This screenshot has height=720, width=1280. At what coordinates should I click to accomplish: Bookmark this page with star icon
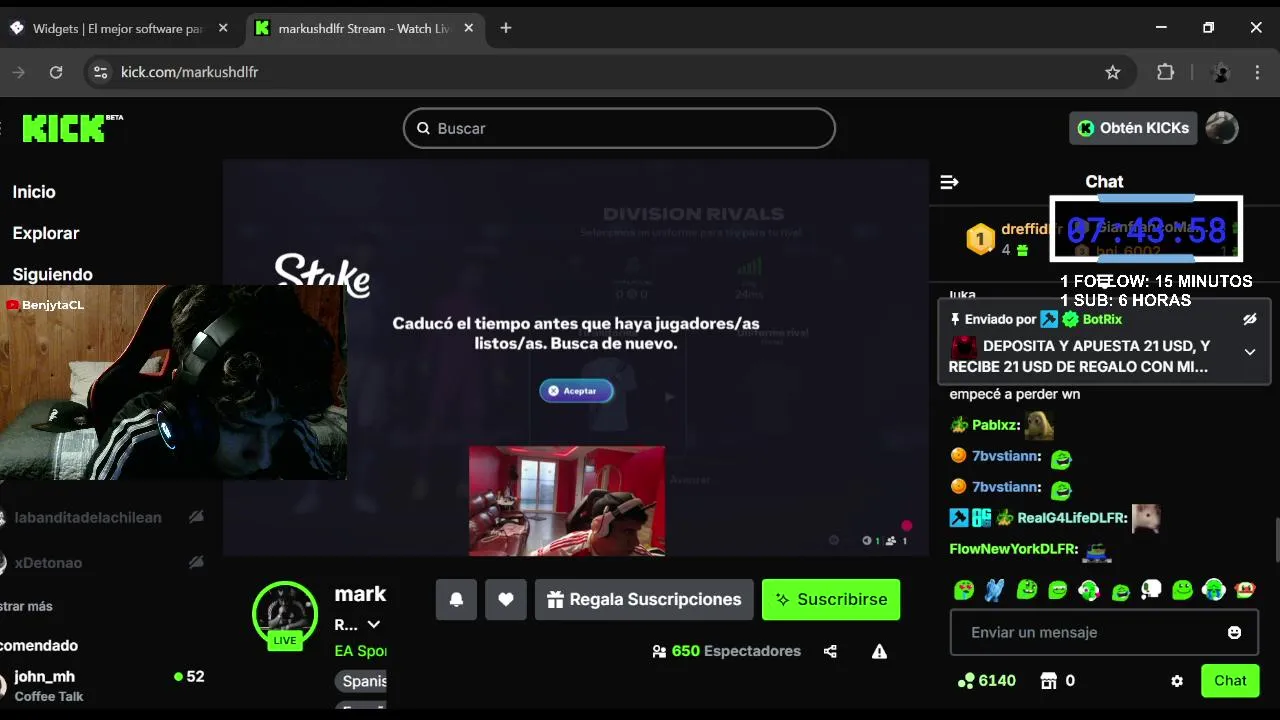click(1112, 72)
